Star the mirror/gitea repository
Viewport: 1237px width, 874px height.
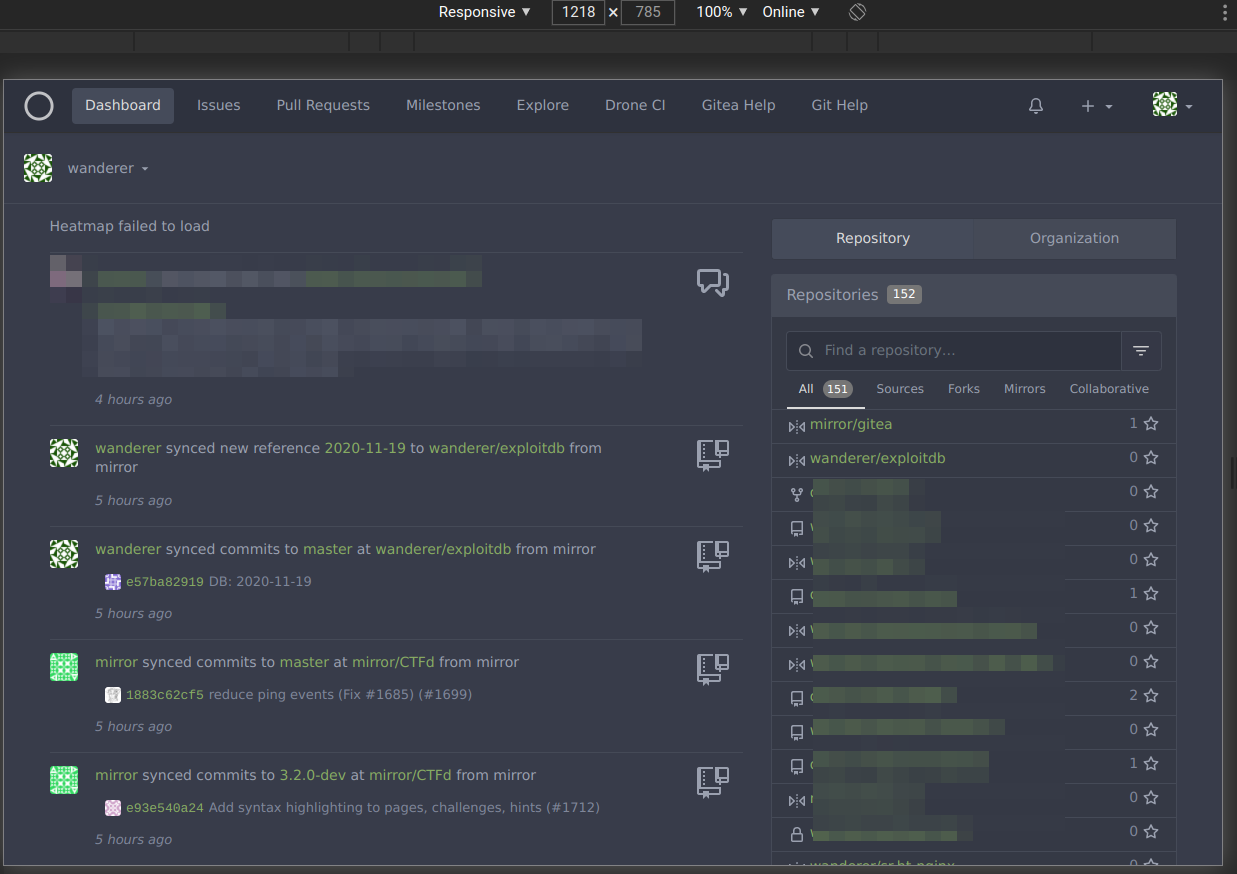pyautogui.click(x=1151, y=424)
